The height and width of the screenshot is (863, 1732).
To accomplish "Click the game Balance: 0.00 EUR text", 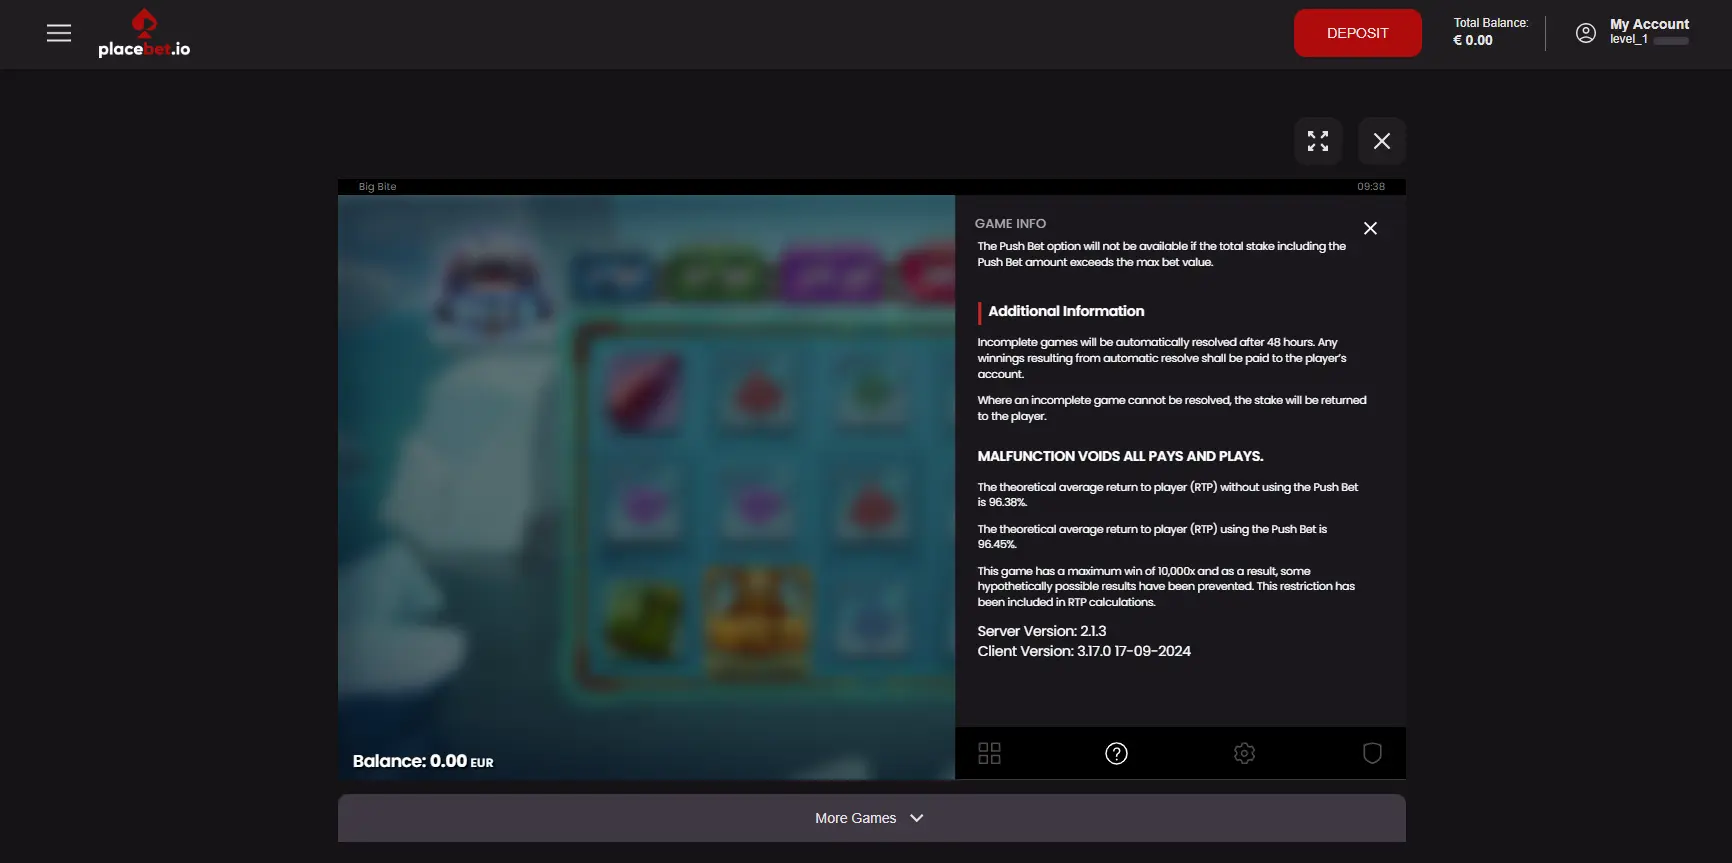I will pyautogui.click(x=423, y=761).
